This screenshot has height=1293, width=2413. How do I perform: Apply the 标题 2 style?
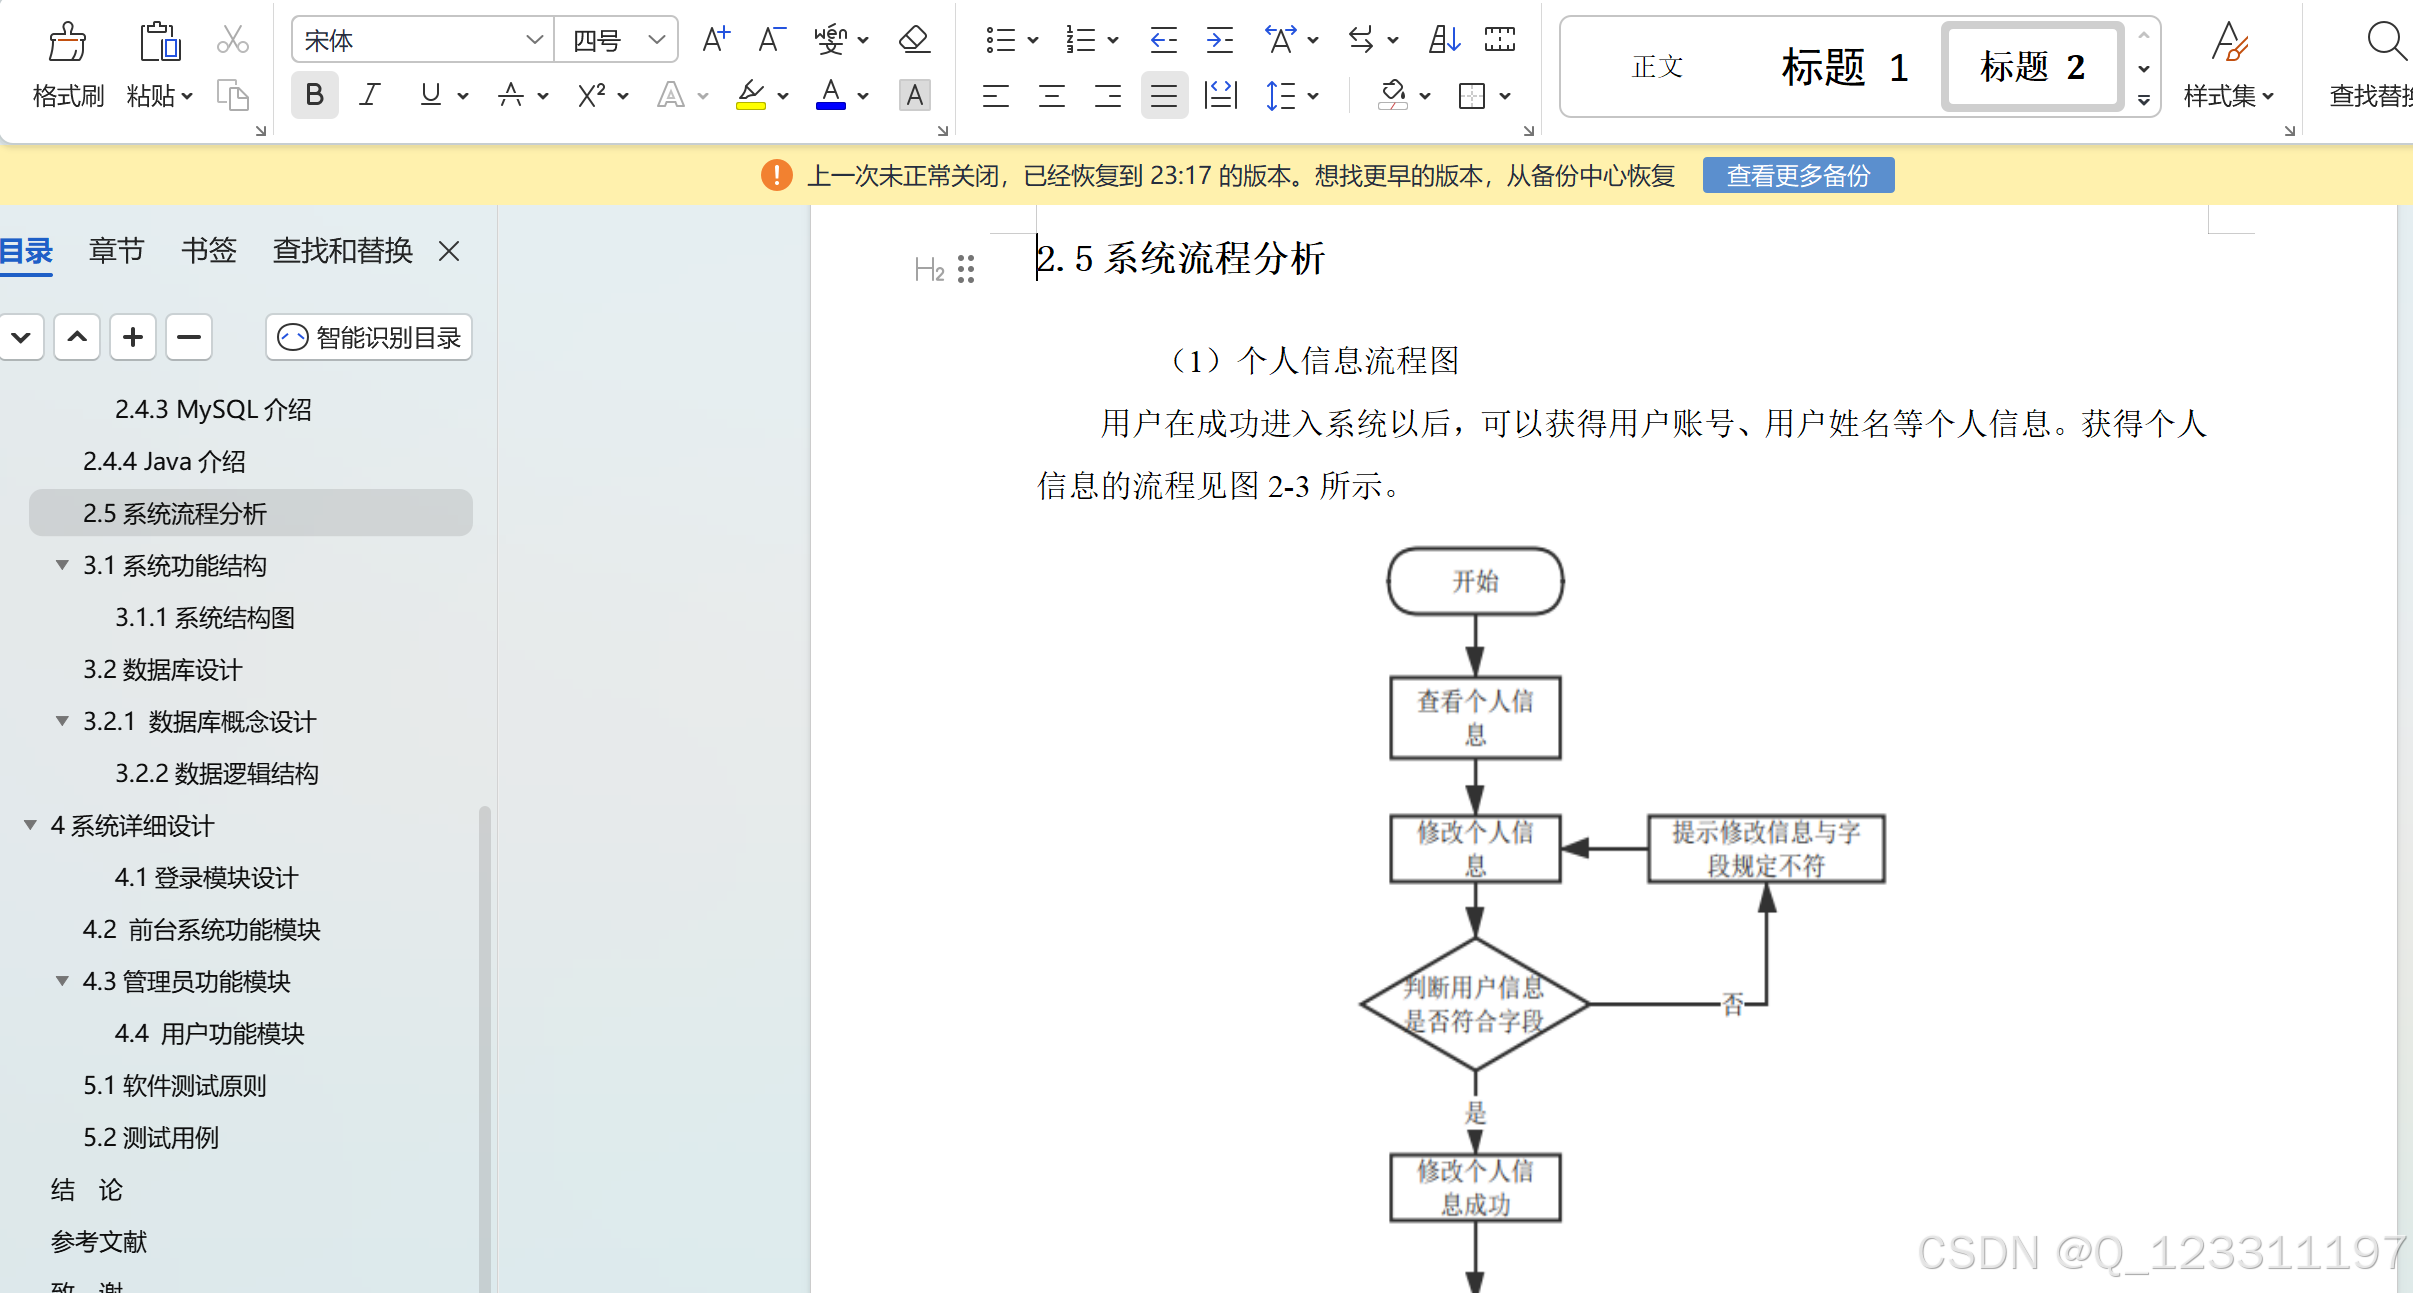pos(2032,67)
